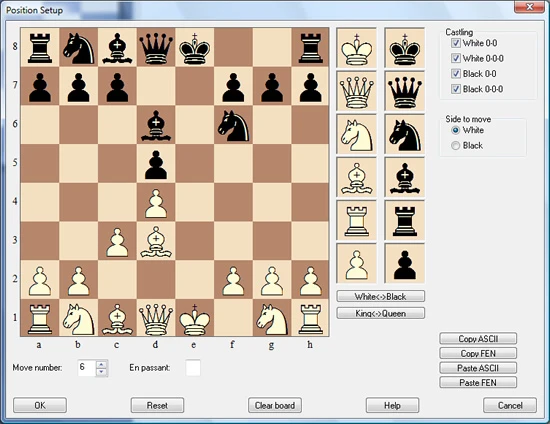Pick the black bishop from piece palette
Screen dimensions: 550x424
click(x=405, y=177)
